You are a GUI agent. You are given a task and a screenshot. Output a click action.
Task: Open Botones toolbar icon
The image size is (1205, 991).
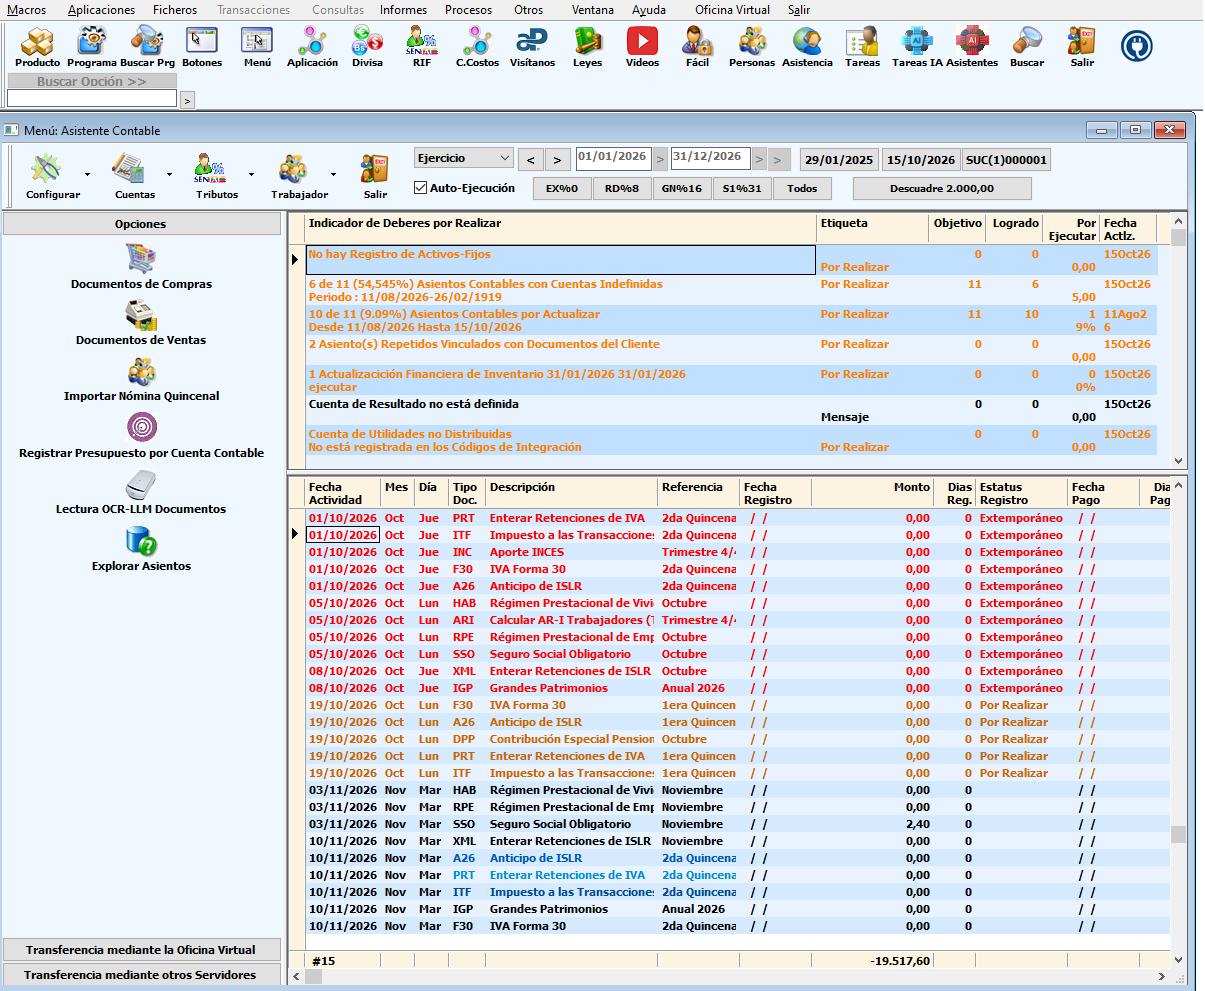tap(202, 47)
